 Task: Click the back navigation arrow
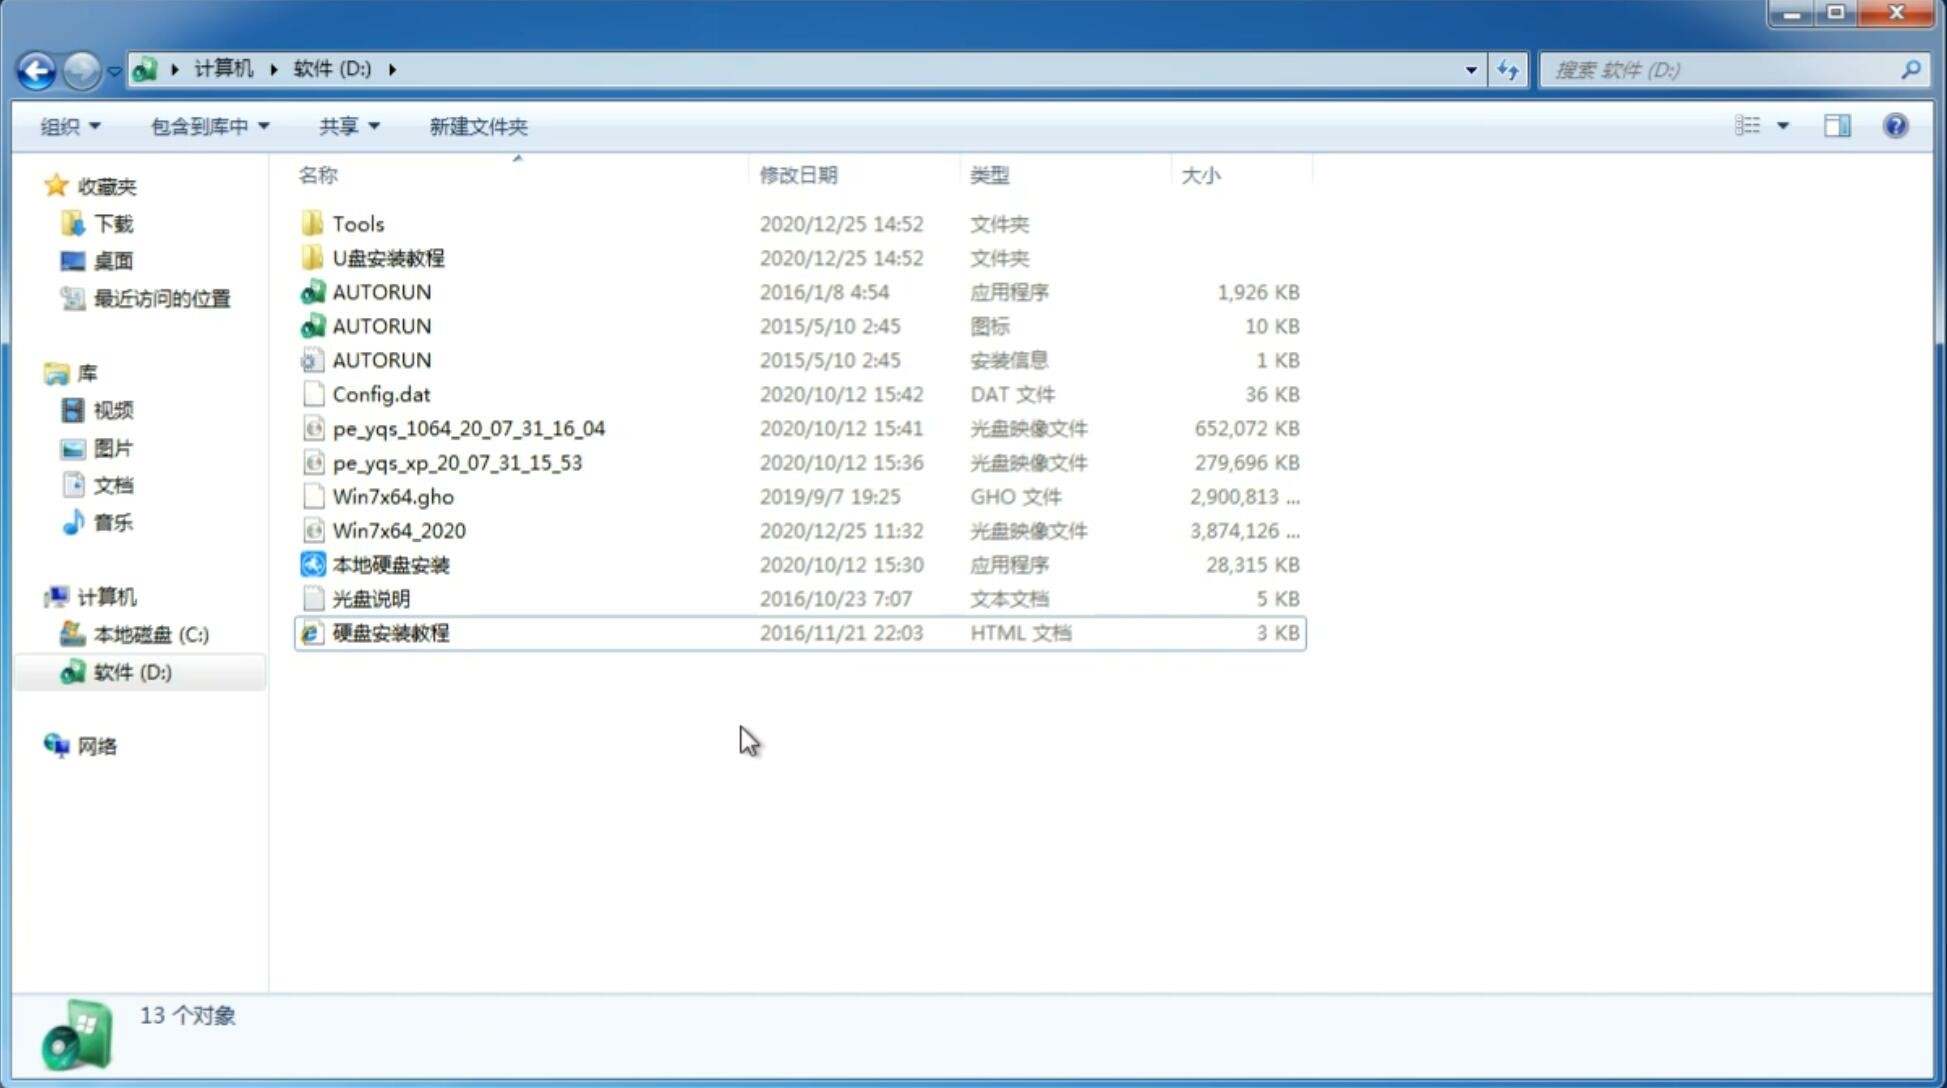tap(36, 68)
